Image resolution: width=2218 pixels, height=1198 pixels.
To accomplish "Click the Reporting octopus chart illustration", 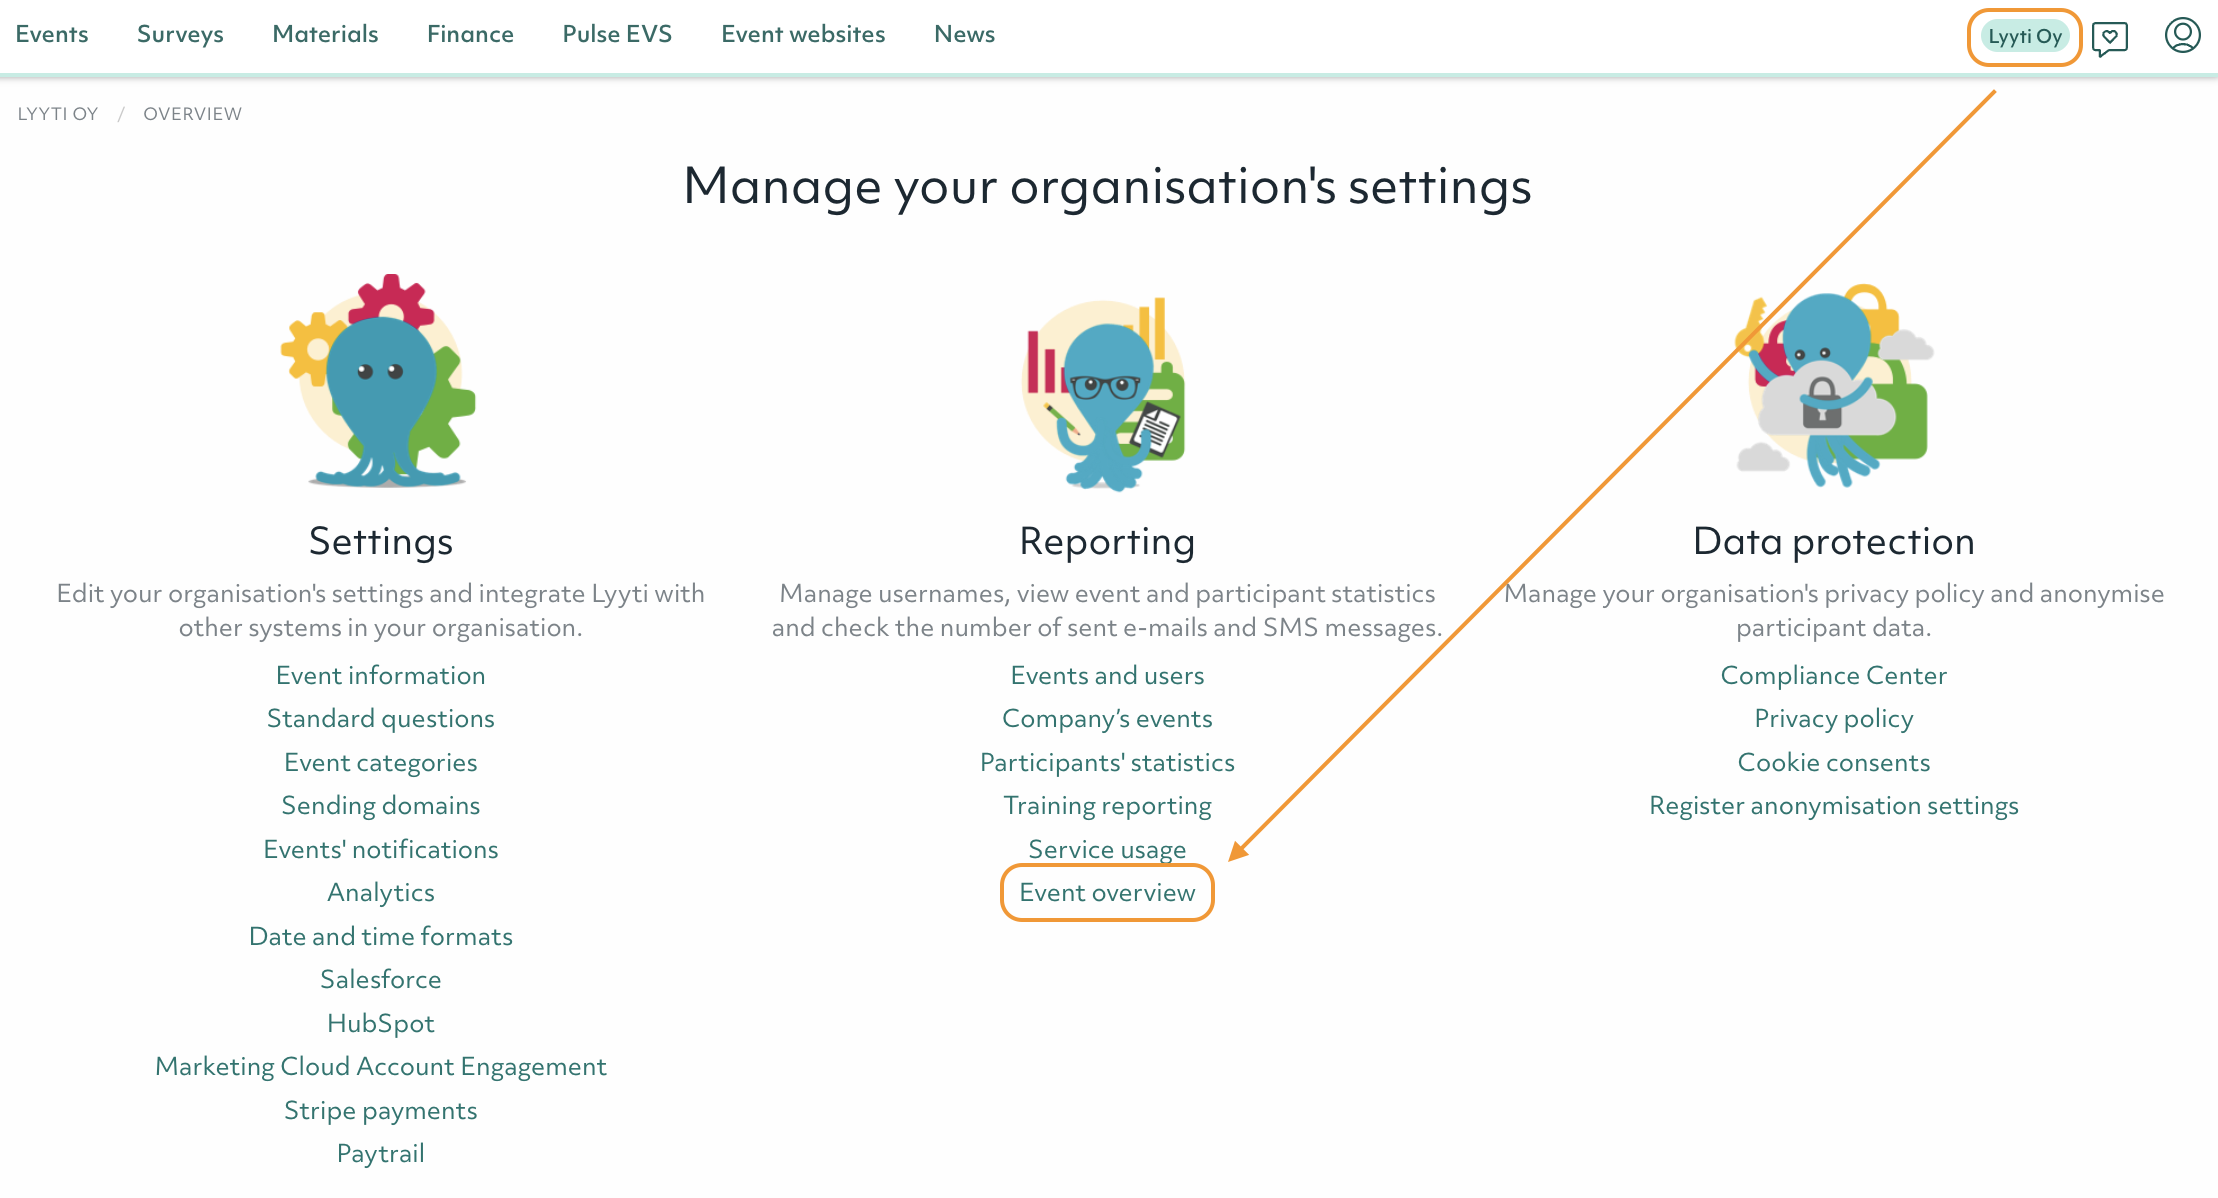I will coord(1106,394).
